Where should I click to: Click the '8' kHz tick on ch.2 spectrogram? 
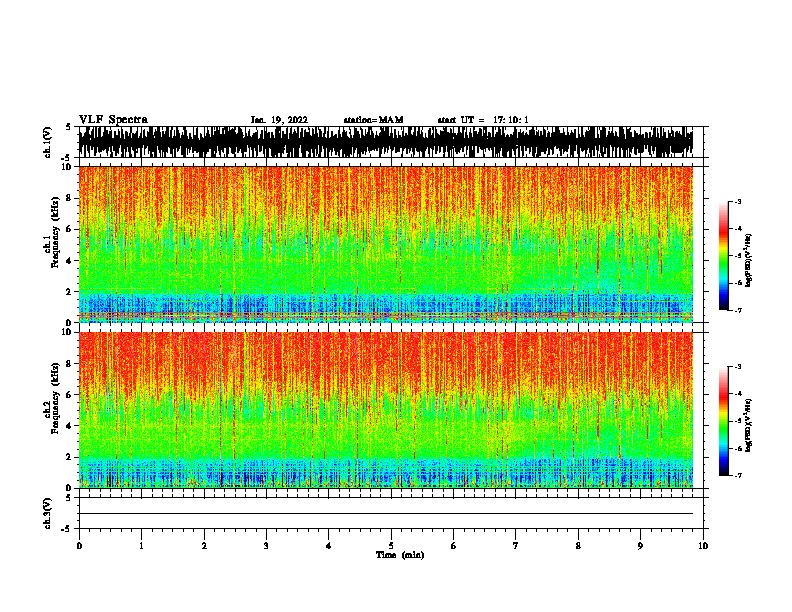[70, 364]
